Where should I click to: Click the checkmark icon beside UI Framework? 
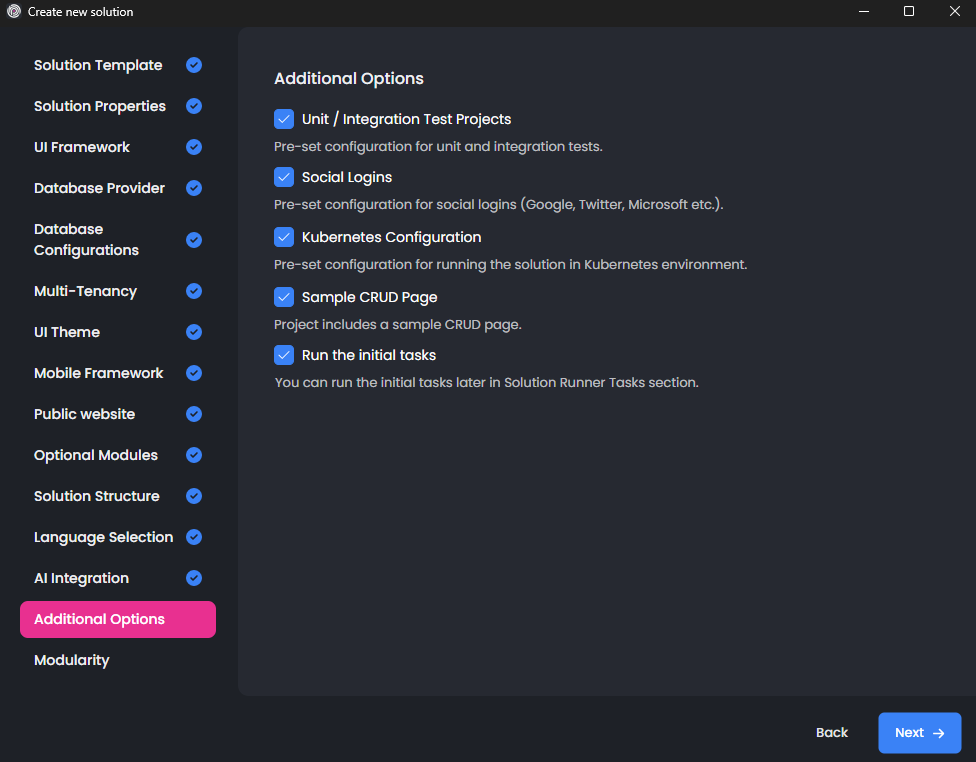[194, 147]
